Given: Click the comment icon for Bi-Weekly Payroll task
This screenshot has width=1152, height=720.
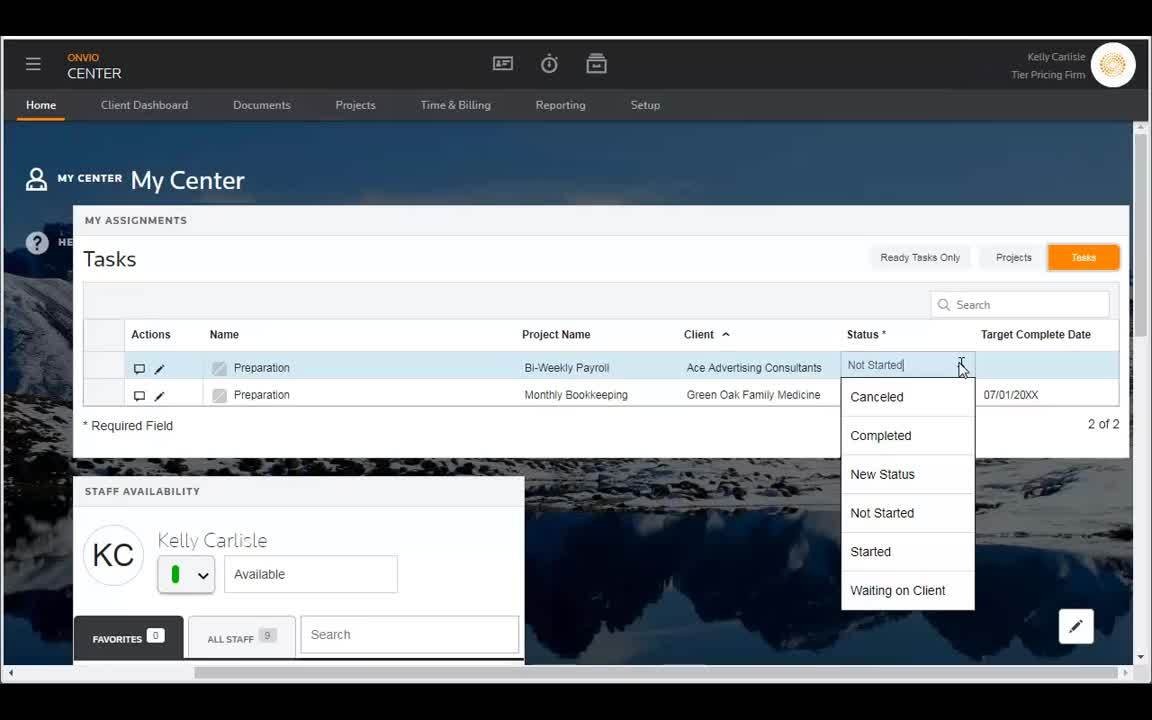Looking at the screenshot, I should (x=139, y=368).
